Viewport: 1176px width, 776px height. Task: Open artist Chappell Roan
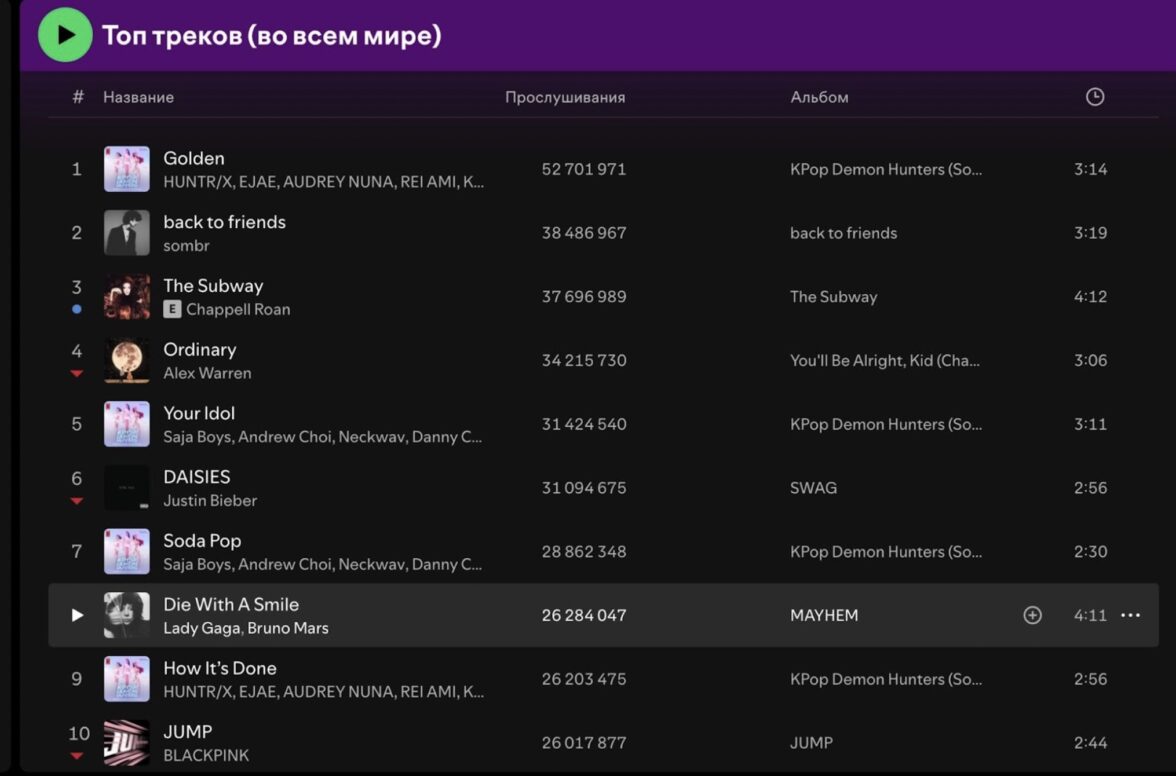[238, 309]
